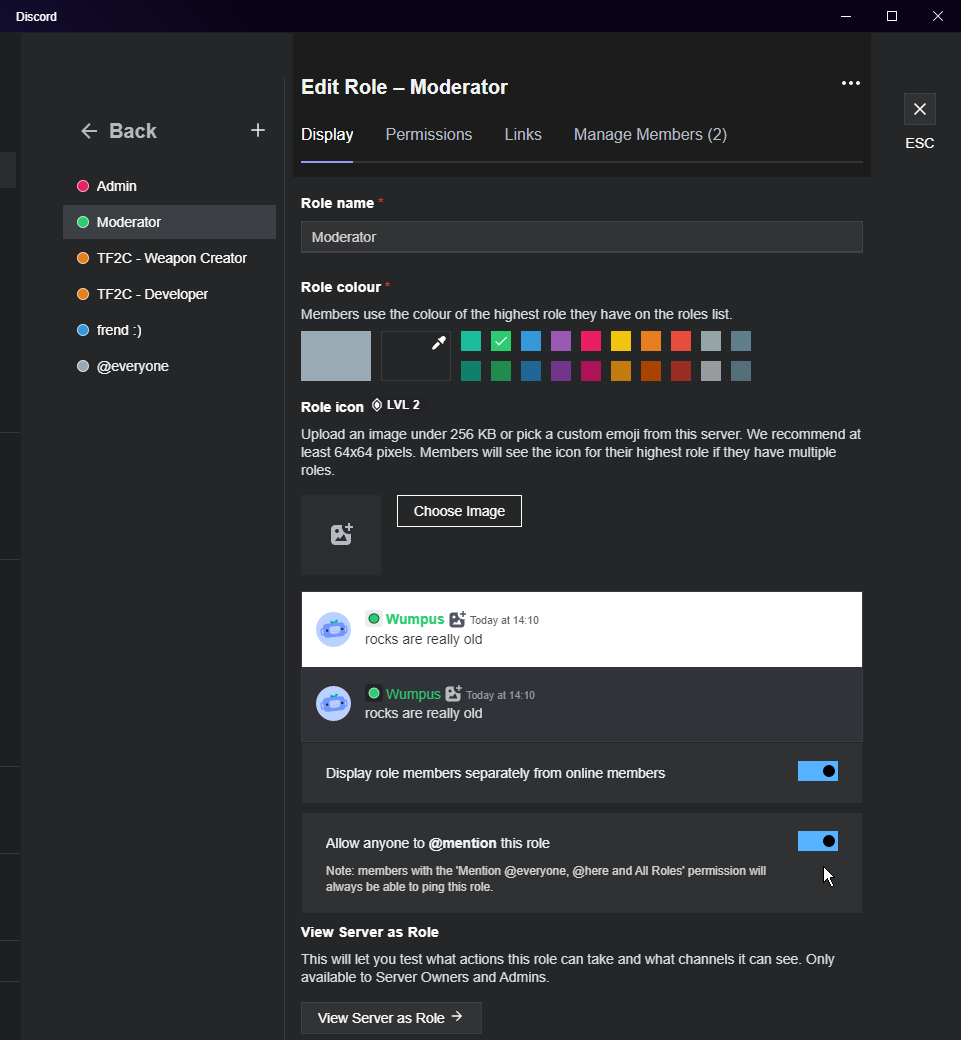Click the Wumpus avatar in the light preview
The image size is (961, 1040).
(334, 629)
